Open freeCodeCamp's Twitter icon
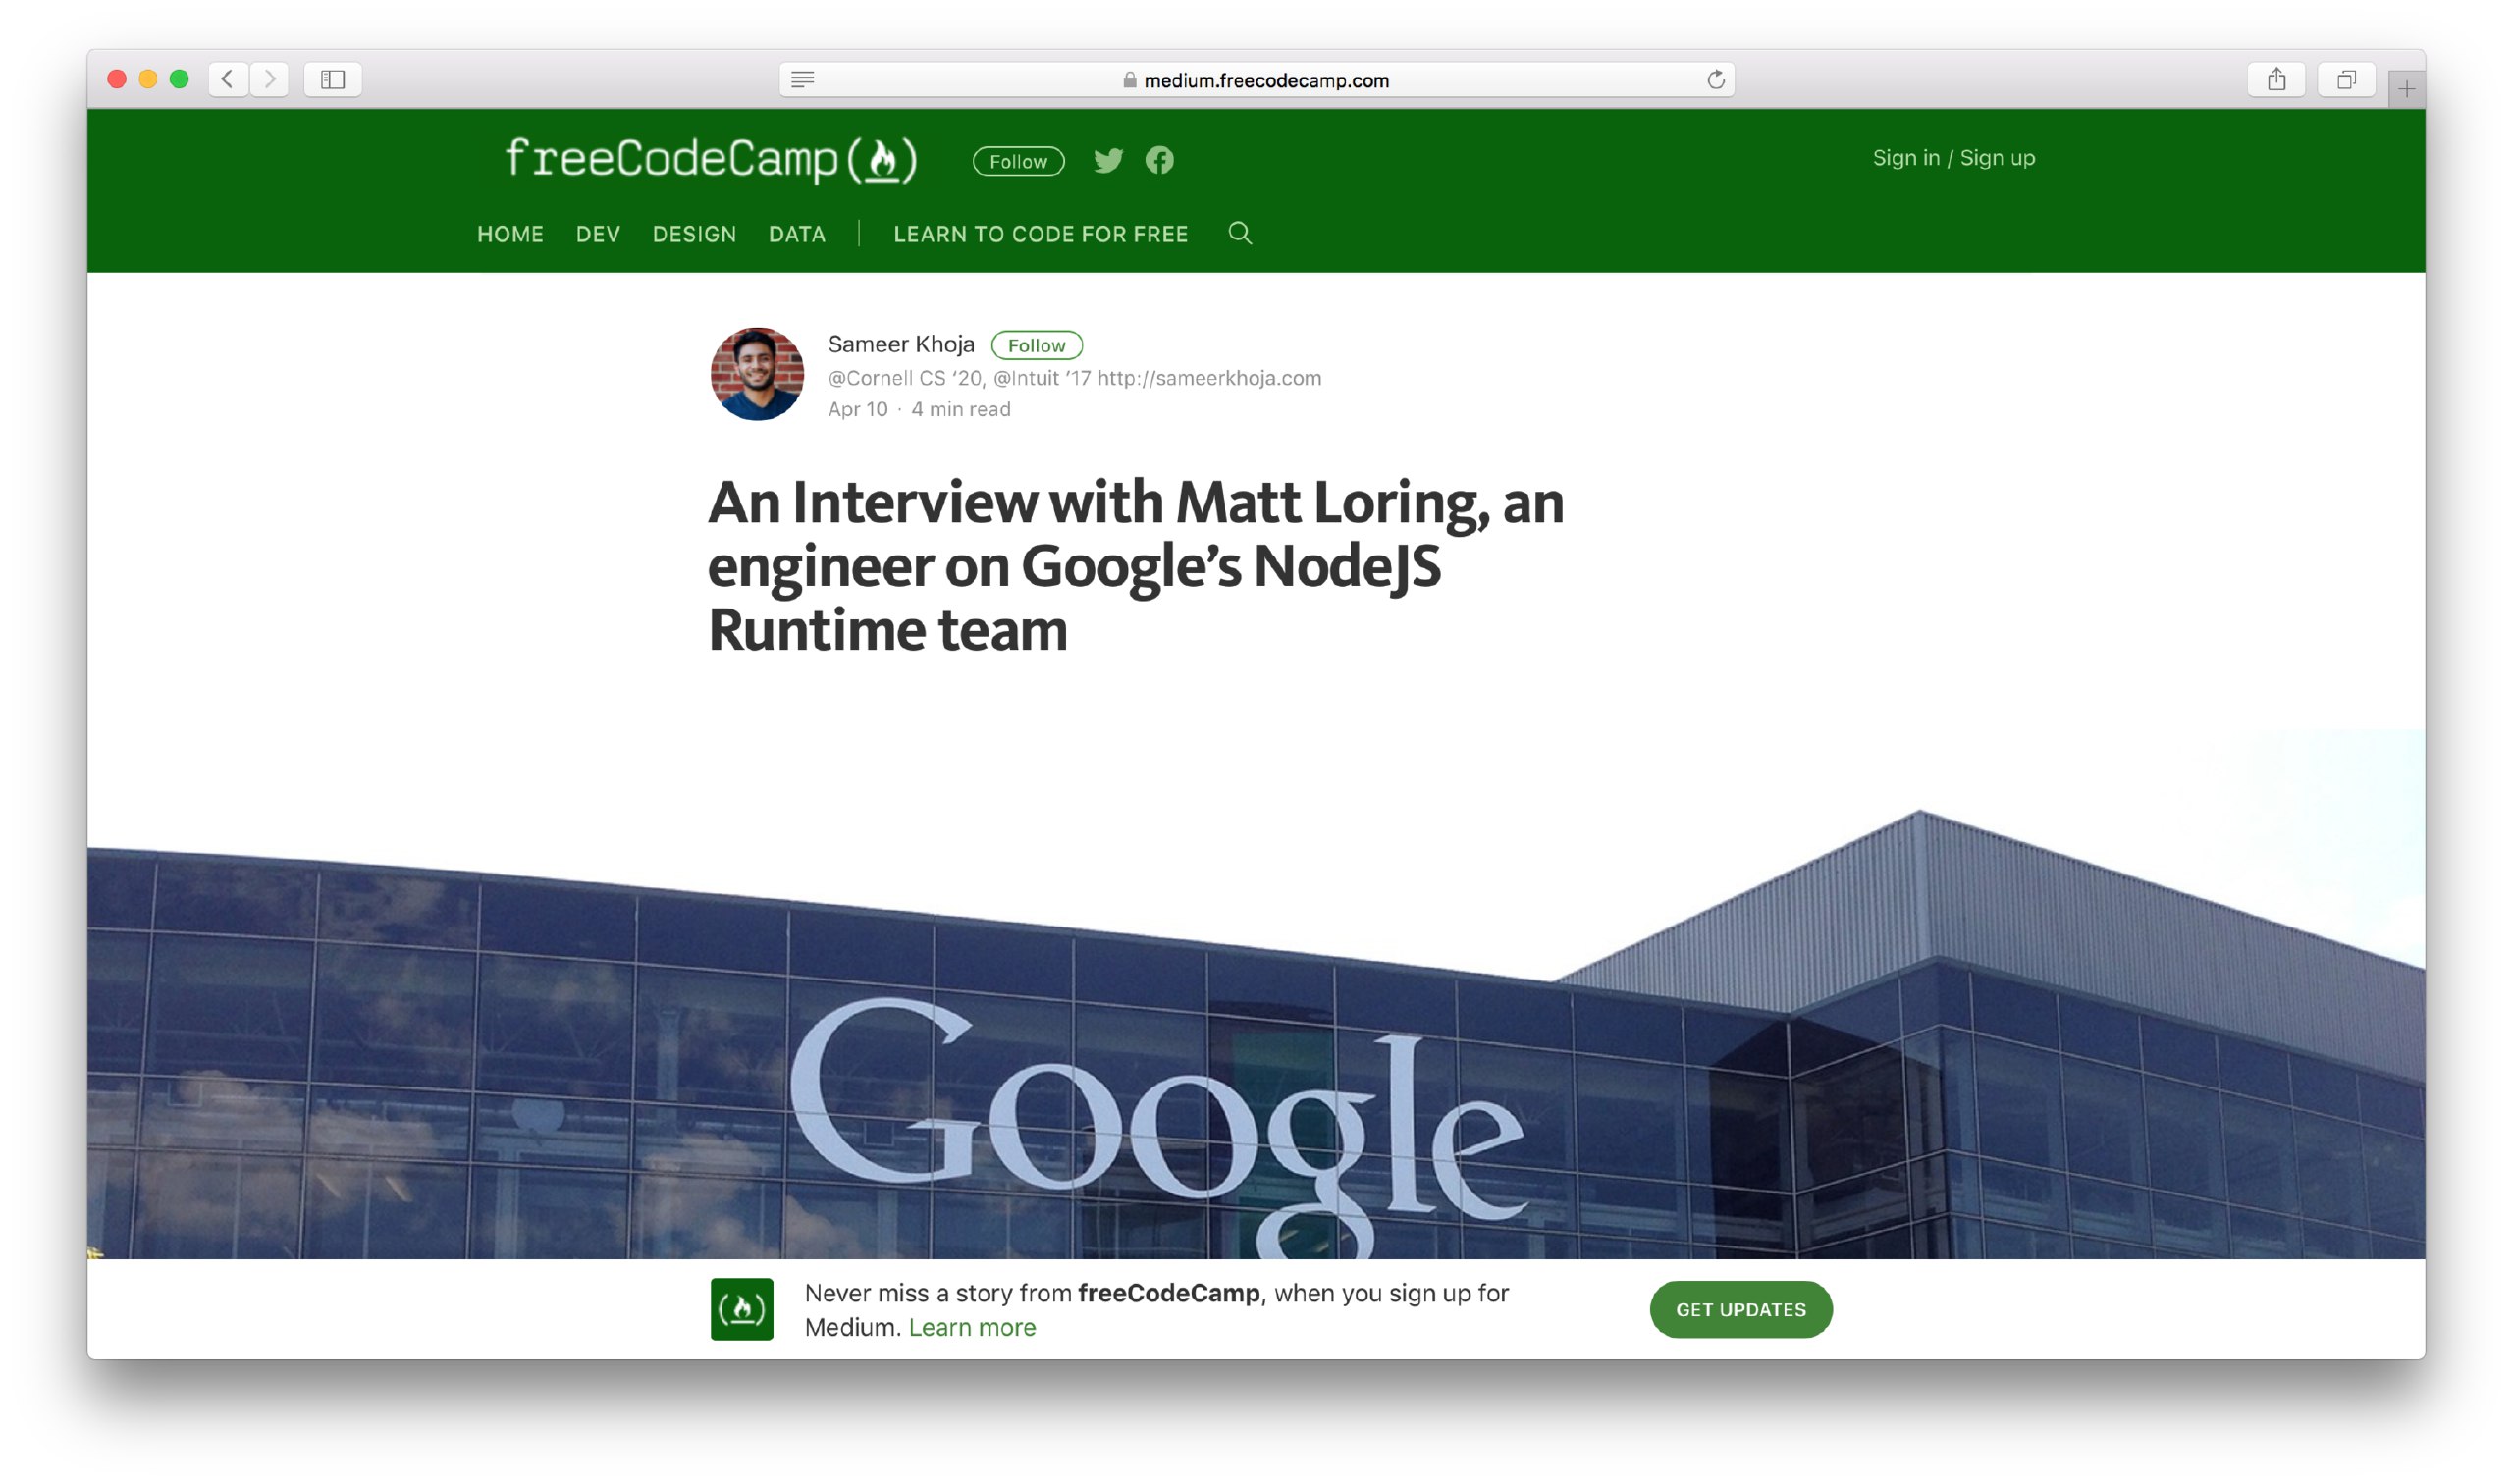Screen dimensions: 2513x1484 (1108, 160)
